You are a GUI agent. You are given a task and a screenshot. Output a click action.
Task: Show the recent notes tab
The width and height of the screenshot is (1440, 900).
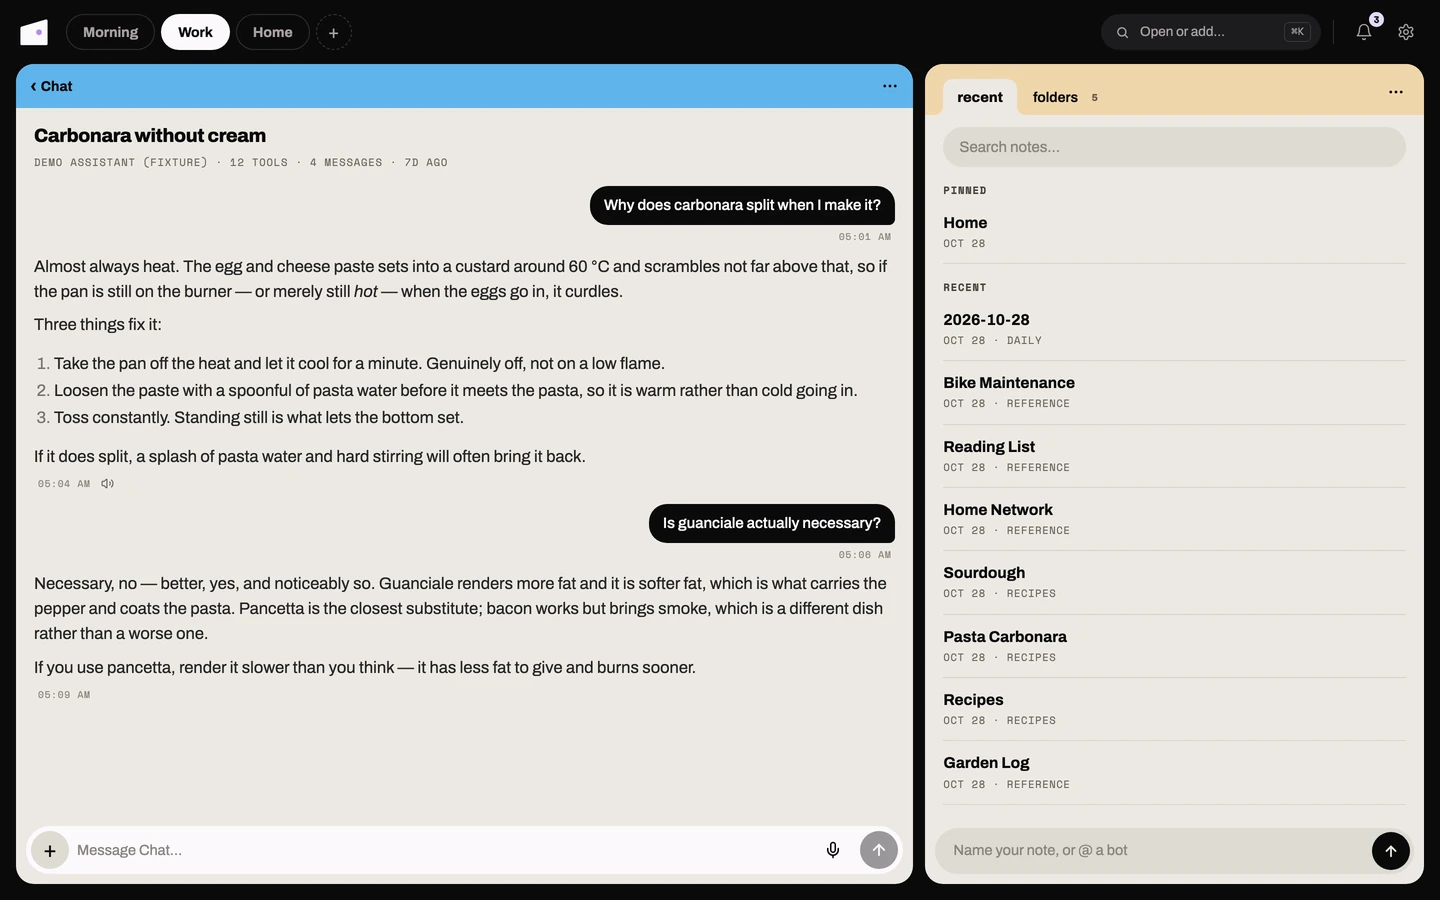(x=980, y=97)
